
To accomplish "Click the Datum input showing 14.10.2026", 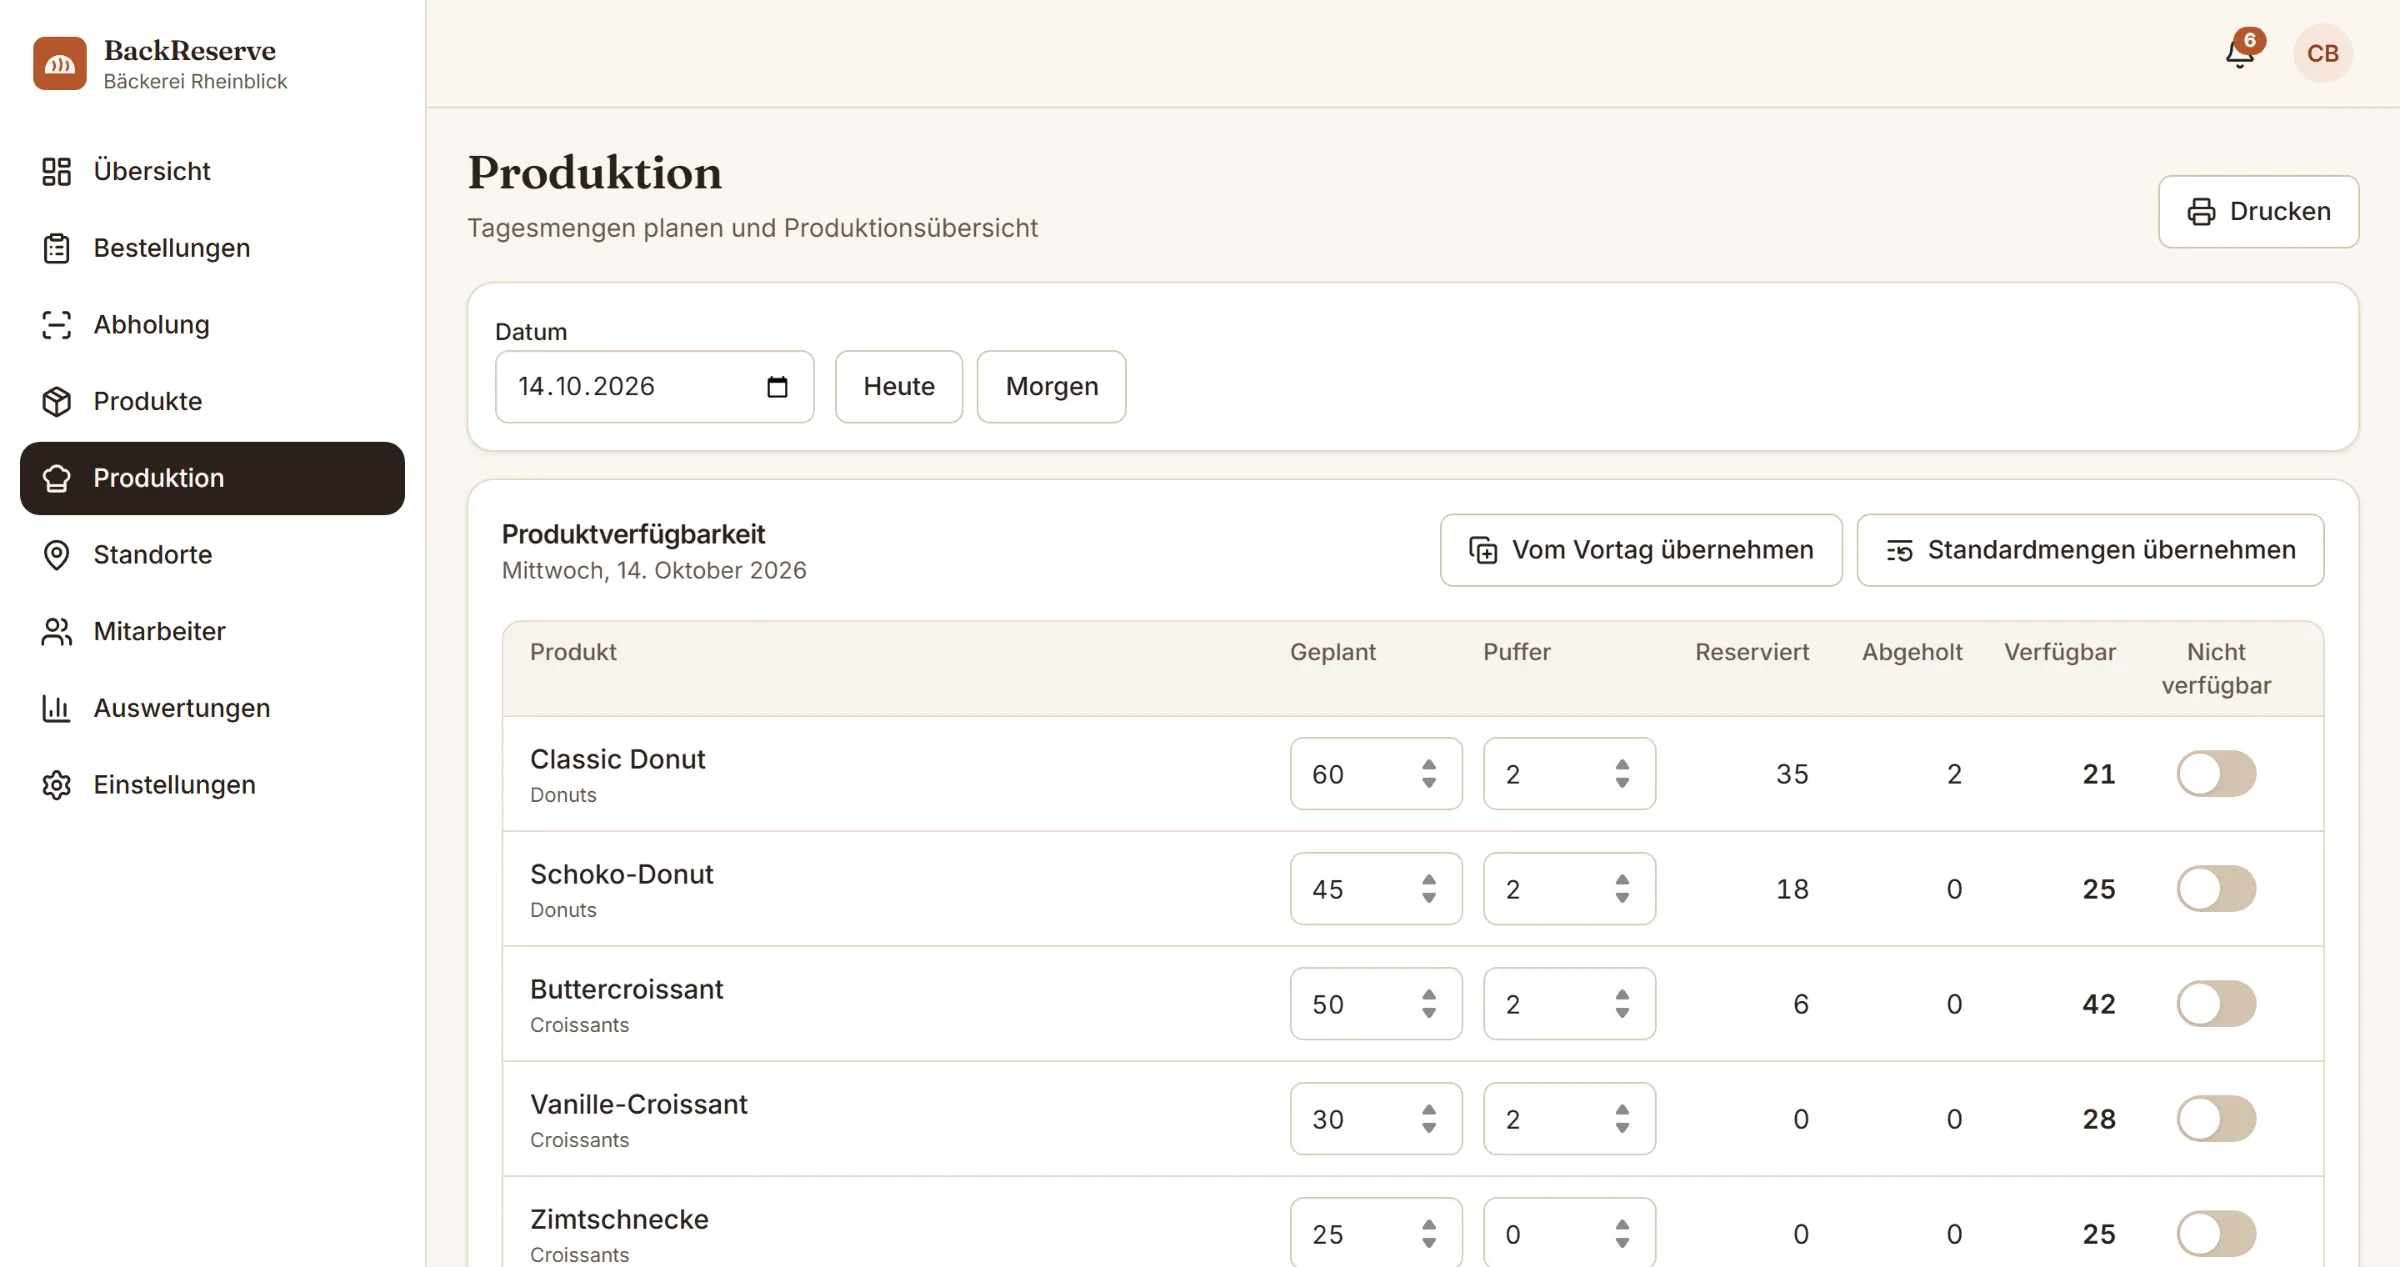I will [655, 387].
